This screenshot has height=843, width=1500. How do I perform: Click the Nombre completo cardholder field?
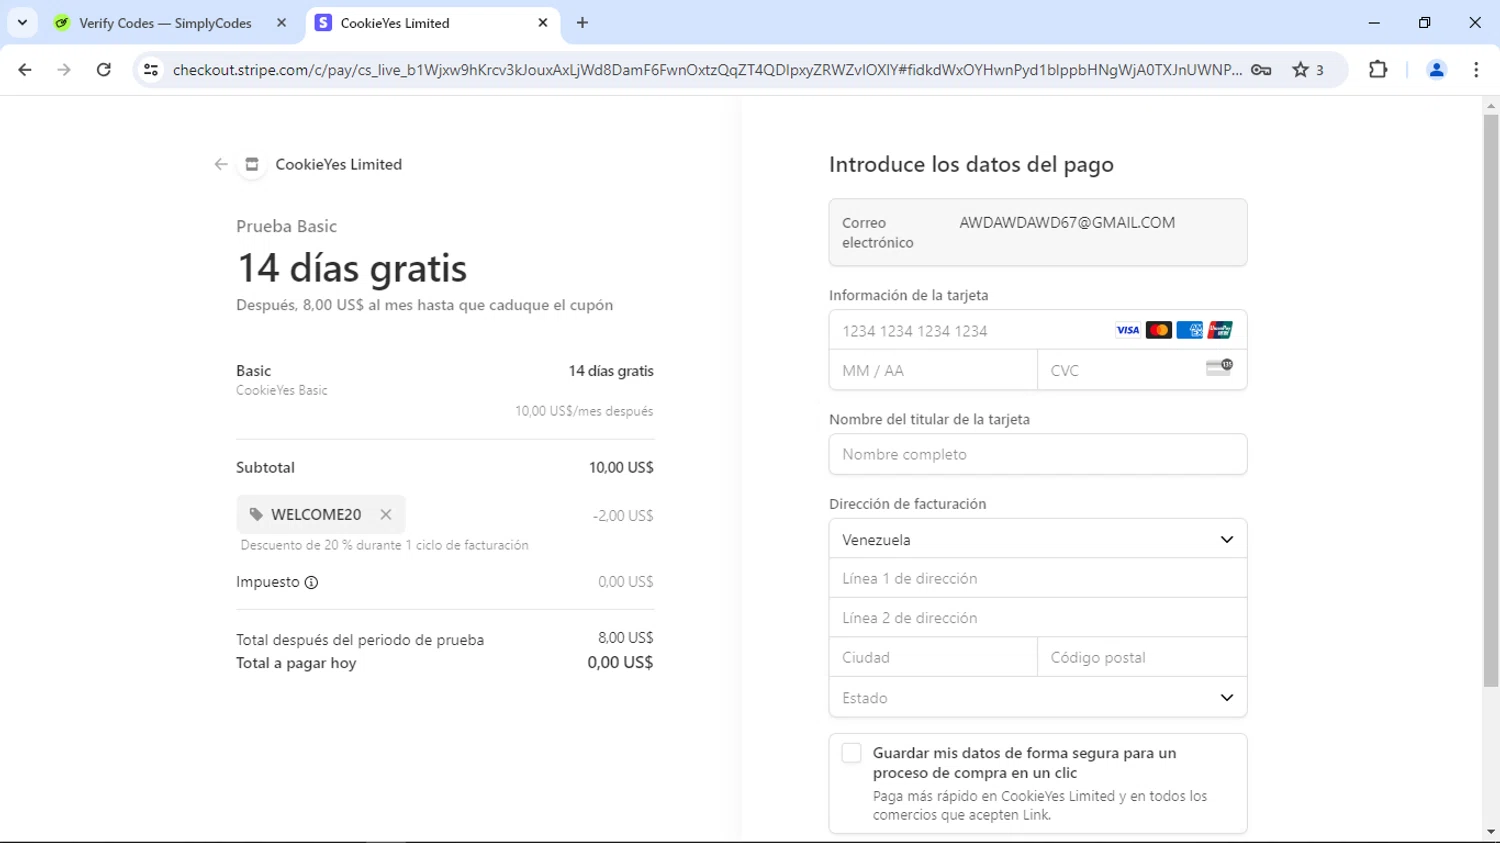coord(1038,454)
